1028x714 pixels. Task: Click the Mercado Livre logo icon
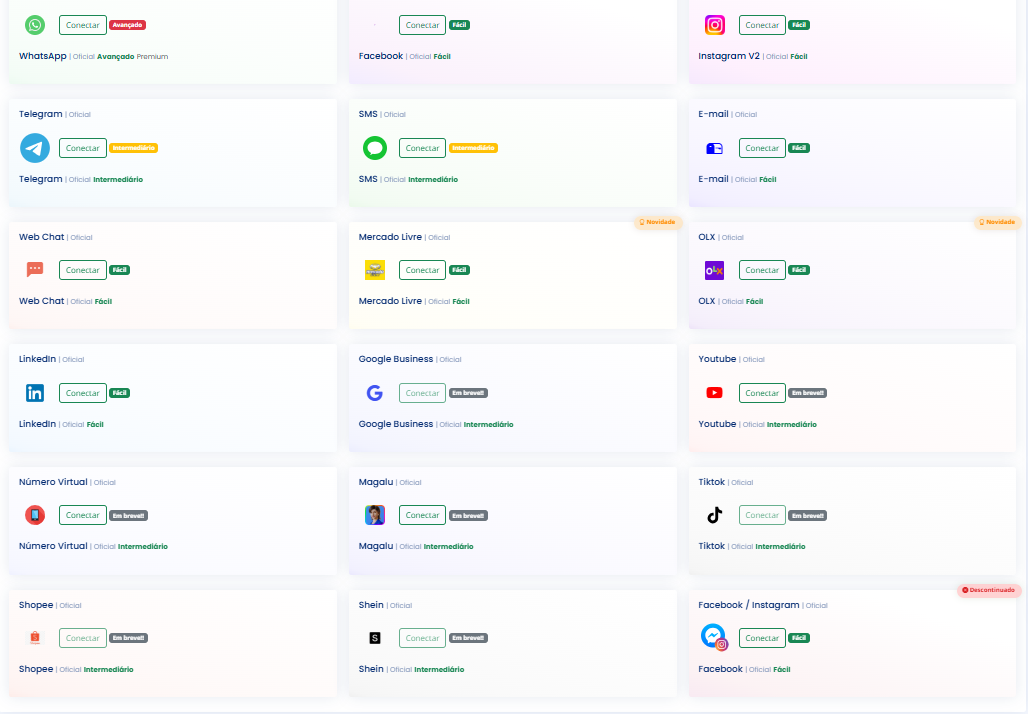[x=375, y=269]
